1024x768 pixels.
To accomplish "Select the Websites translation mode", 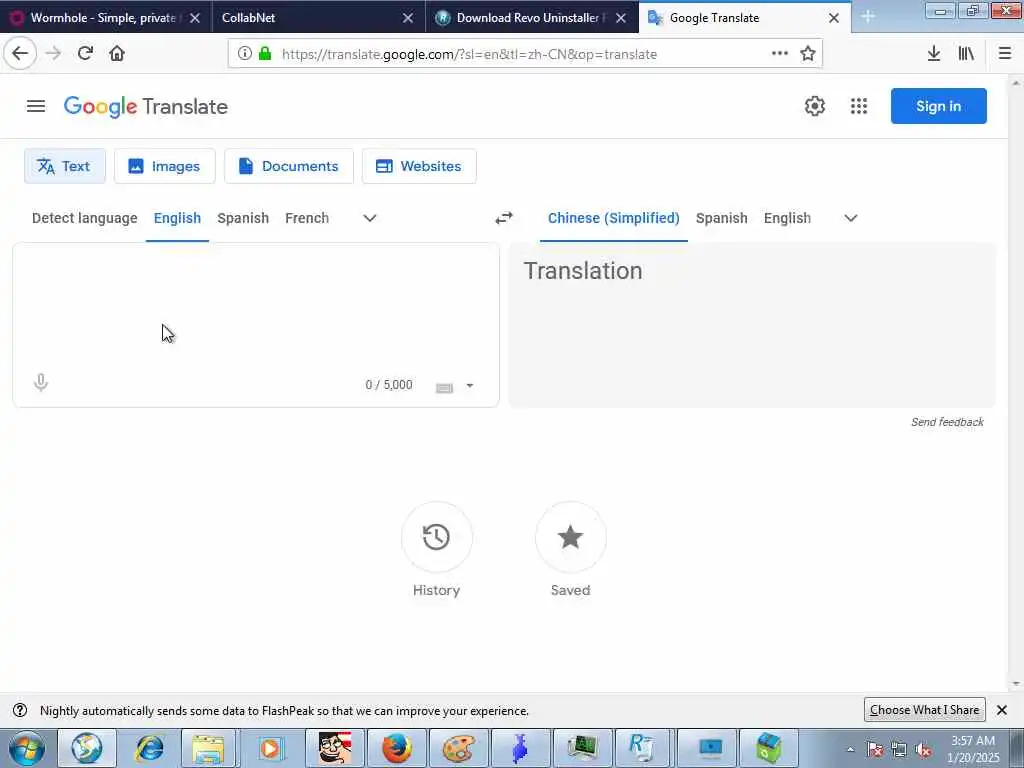I will tap(419, 166).
